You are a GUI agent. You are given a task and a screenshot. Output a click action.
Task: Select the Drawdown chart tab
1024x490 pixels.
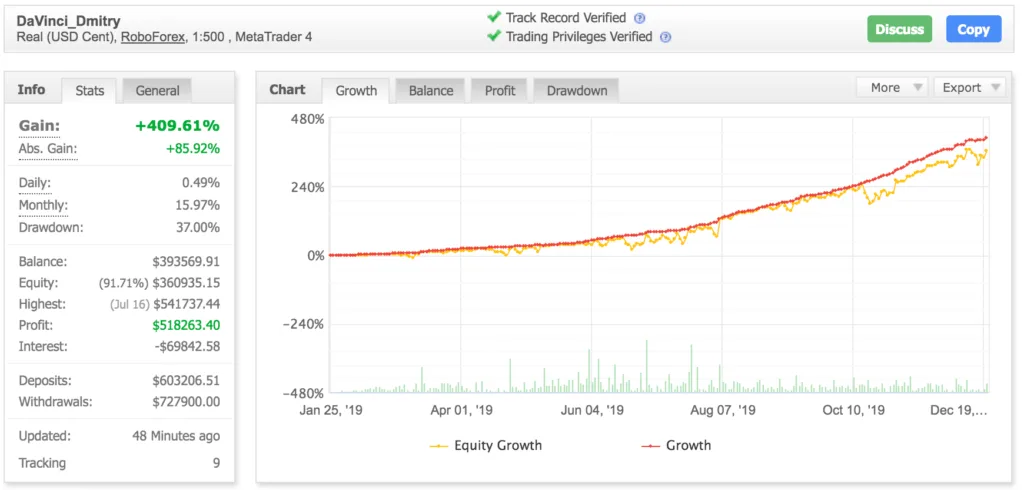click(x=577, y=91)
